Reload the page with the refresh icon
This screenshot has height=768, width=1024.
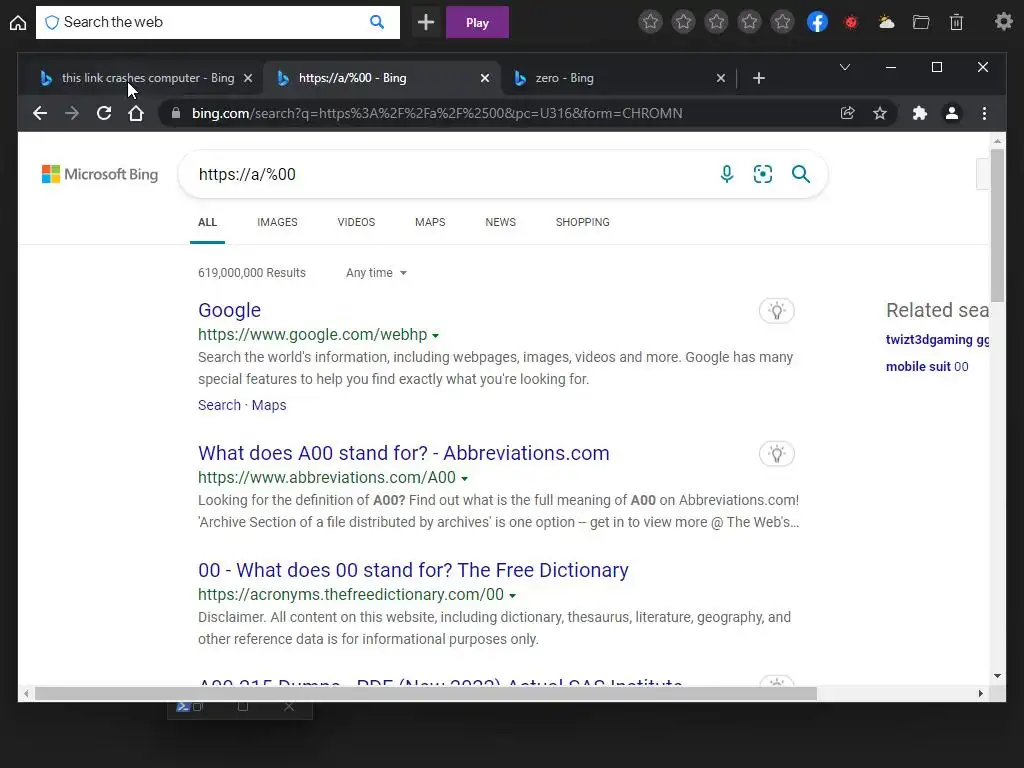pyautogui.click(x=104, y=113)
